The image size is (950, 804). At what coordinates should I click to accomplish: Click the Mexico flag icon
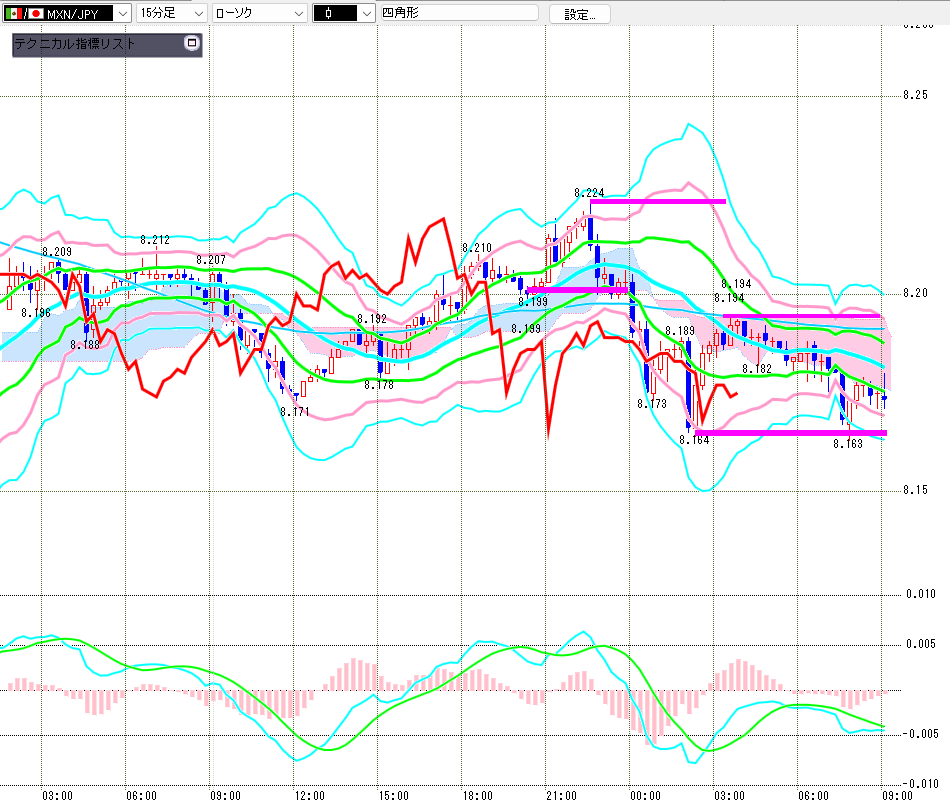point(14,13)
